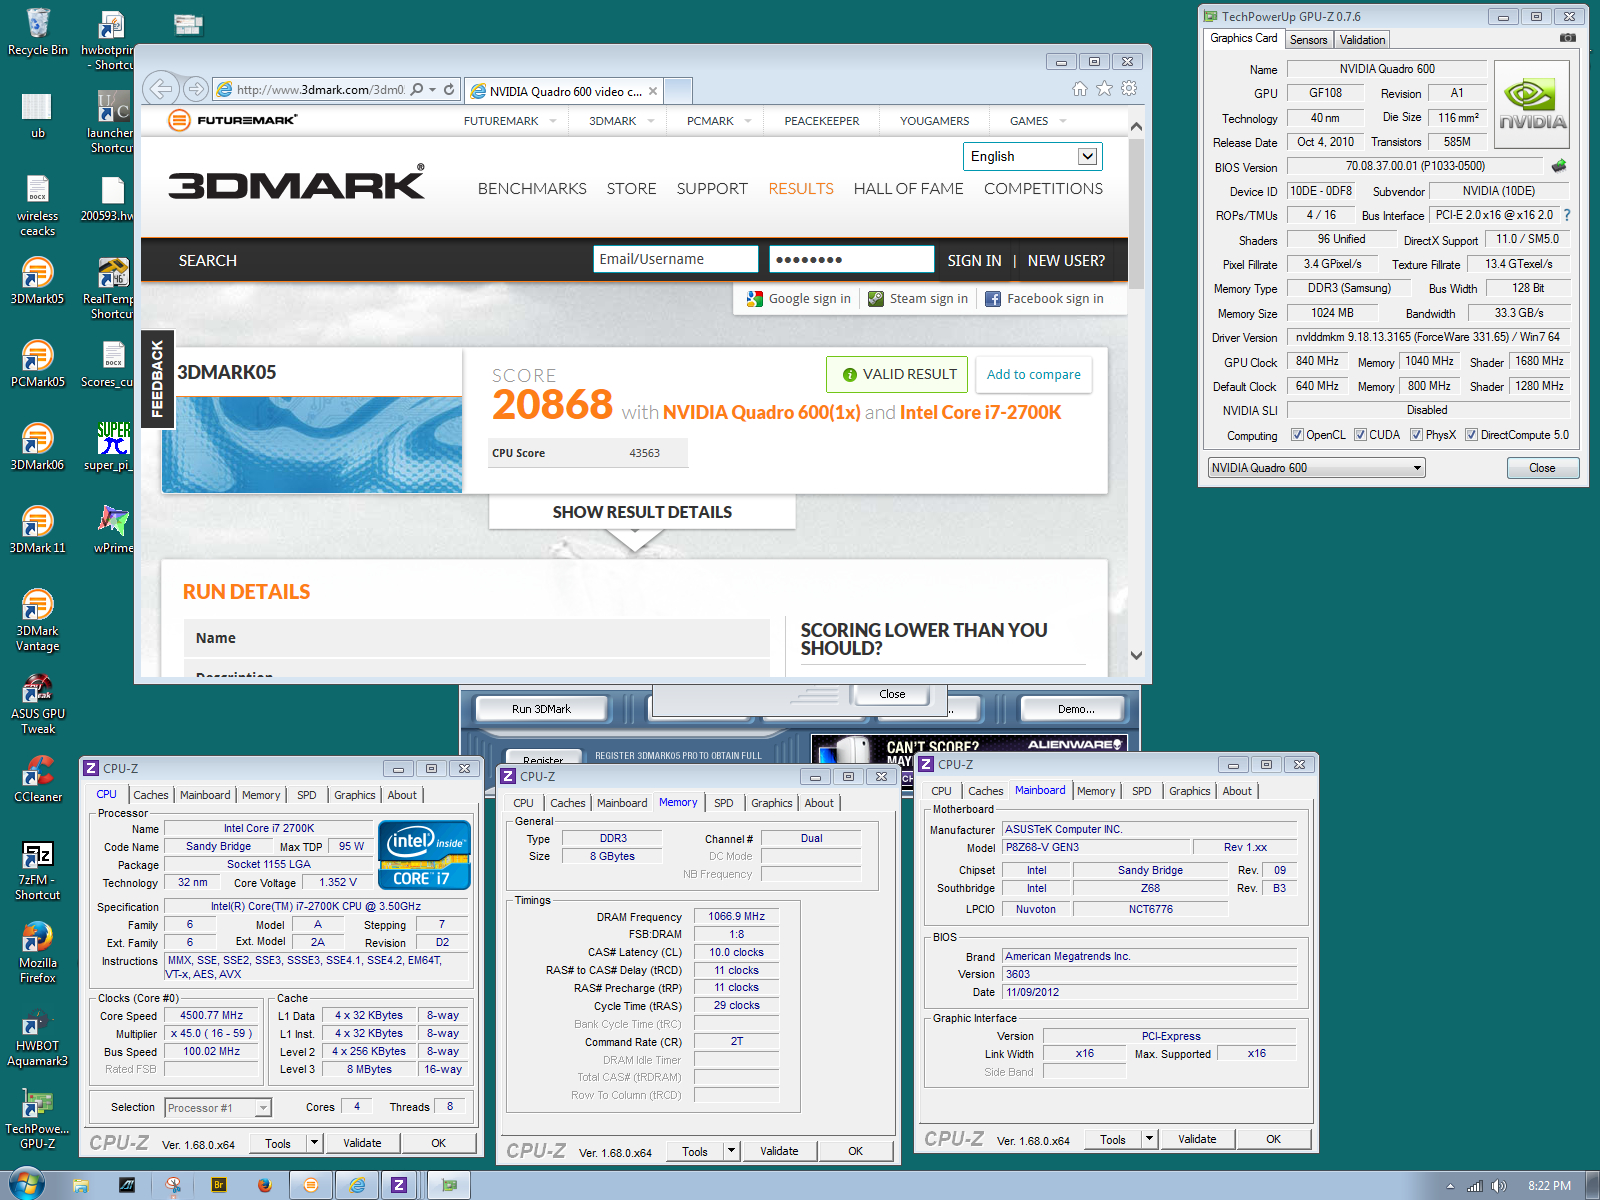Screen dimensions: 1600x1200
Task: Open English language dropdown on 3DMark site
Action: tap(1033, 156)
